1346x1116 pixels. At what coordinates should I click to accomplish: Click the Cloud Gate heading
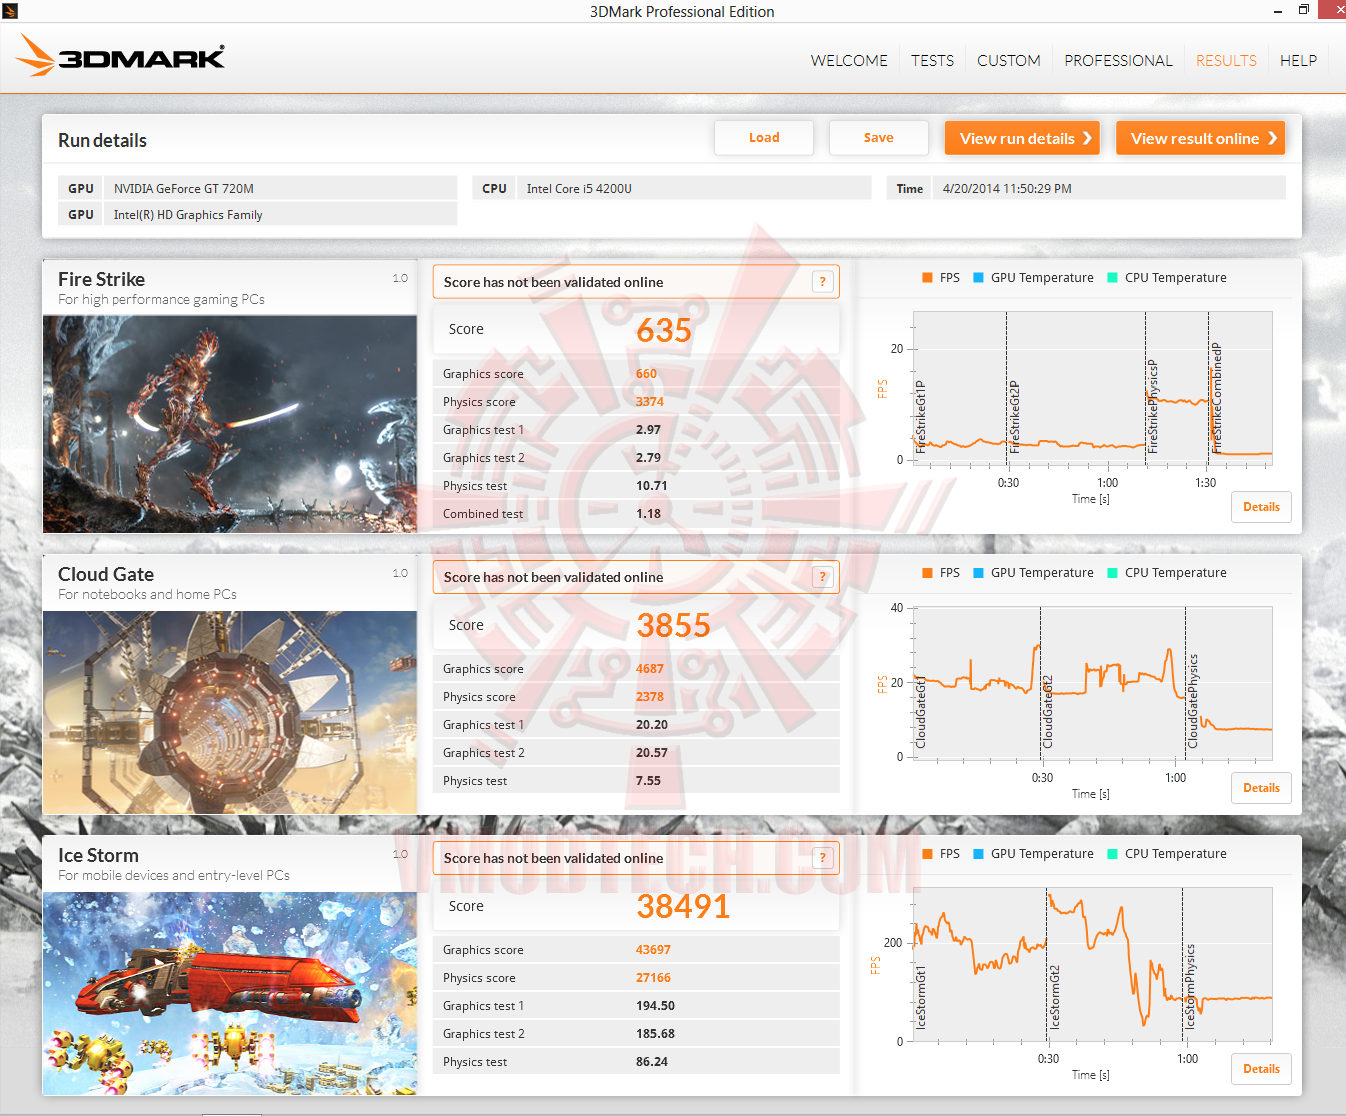pyautogui.click(x=106, y=575)
